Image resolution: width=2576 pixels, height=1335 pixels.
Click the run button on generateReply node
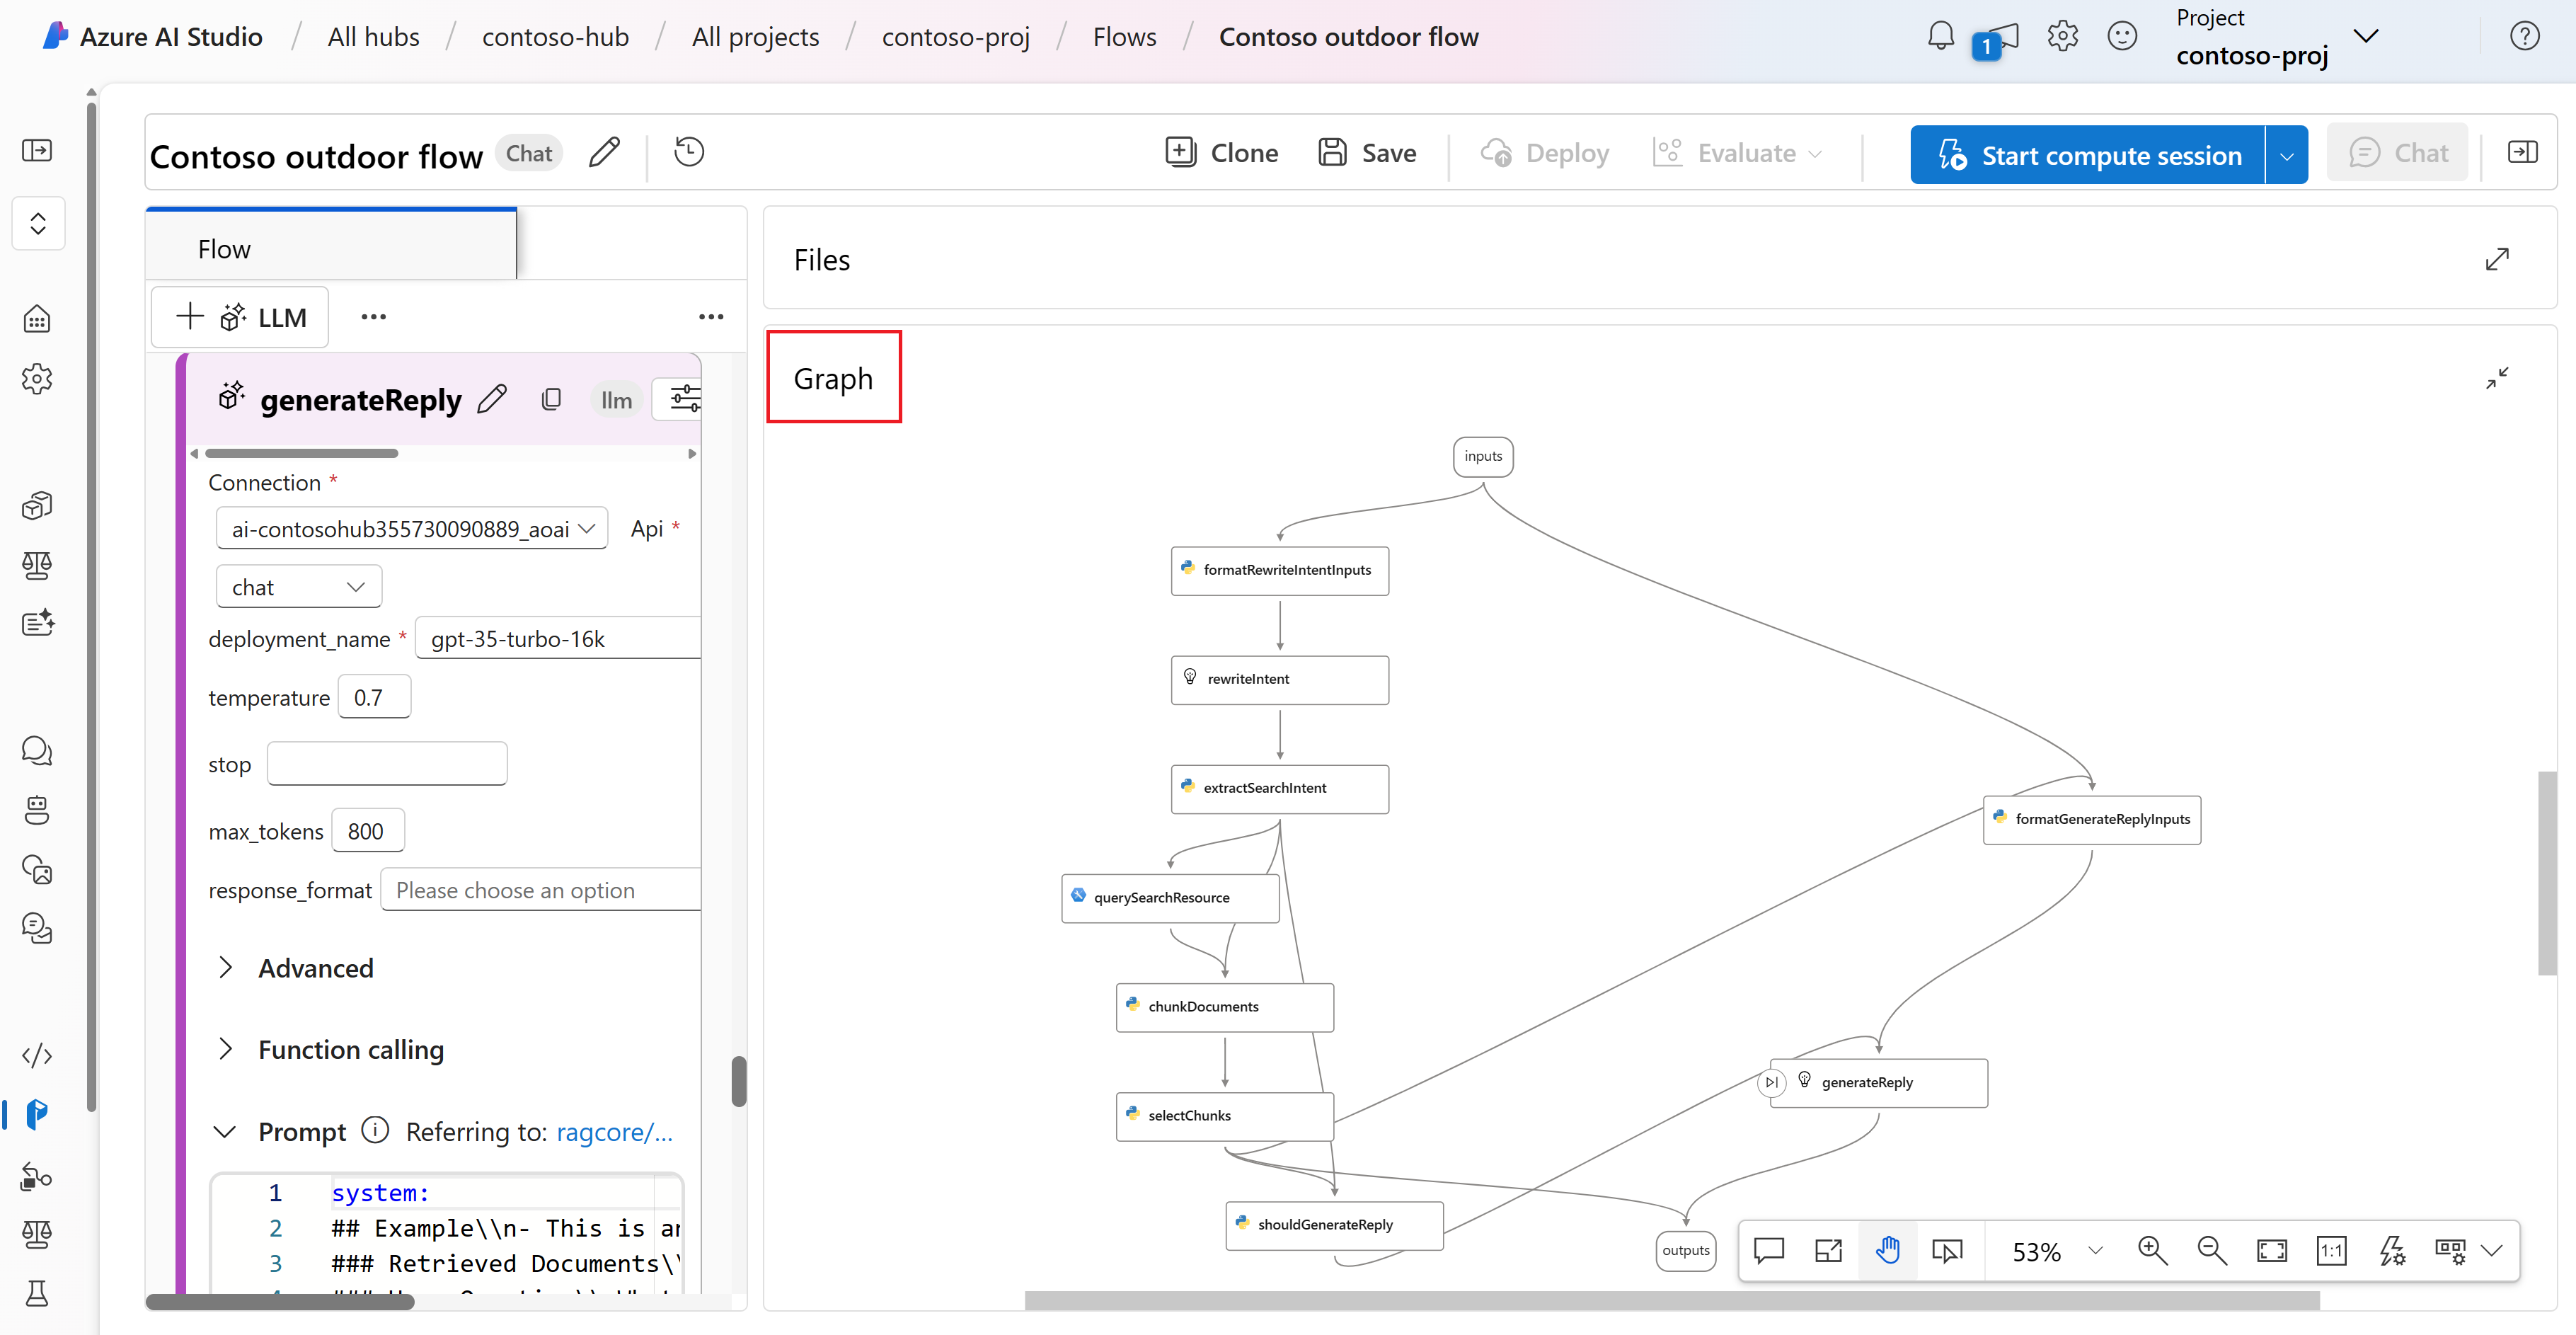click(x=1771, y=1082)
